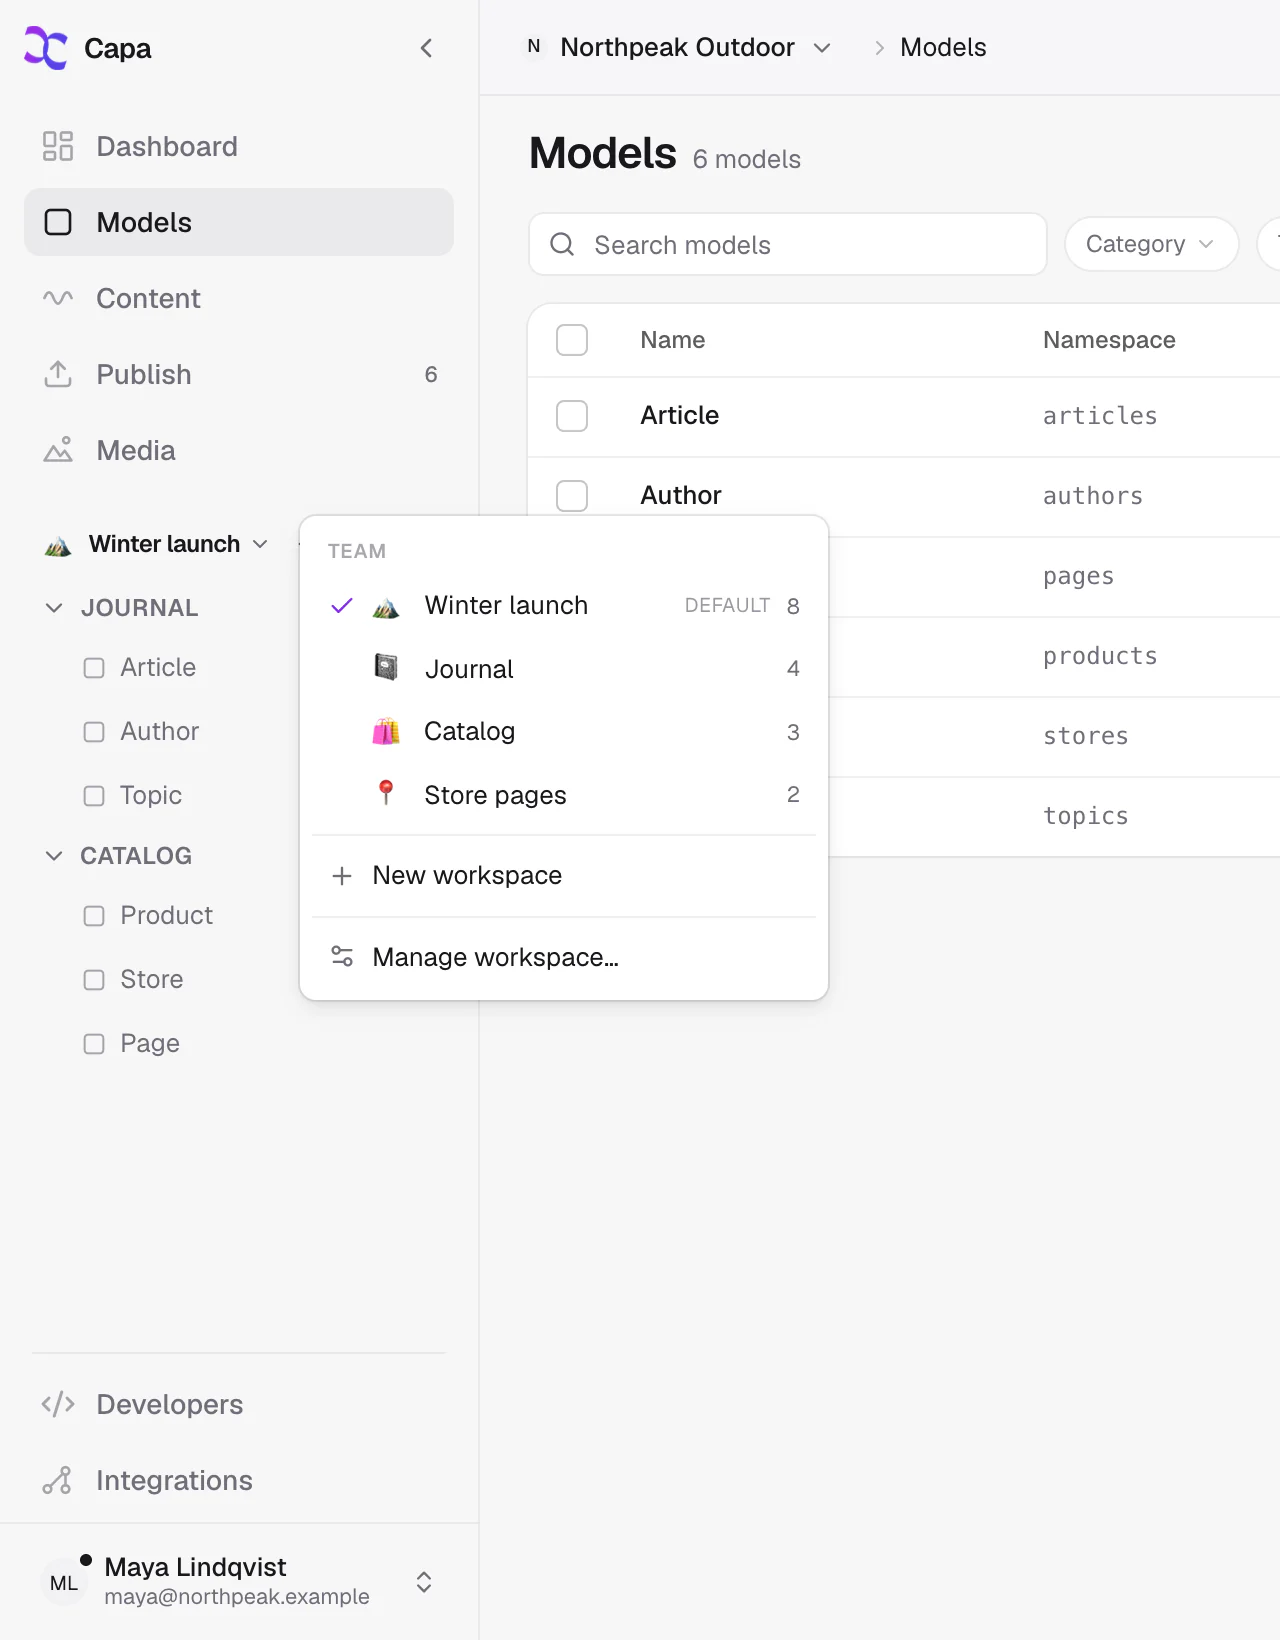Collapse the JOURNAL group in sidebar
The width and height of the screenshot is (1280, 1640).
tap(54, 608)
